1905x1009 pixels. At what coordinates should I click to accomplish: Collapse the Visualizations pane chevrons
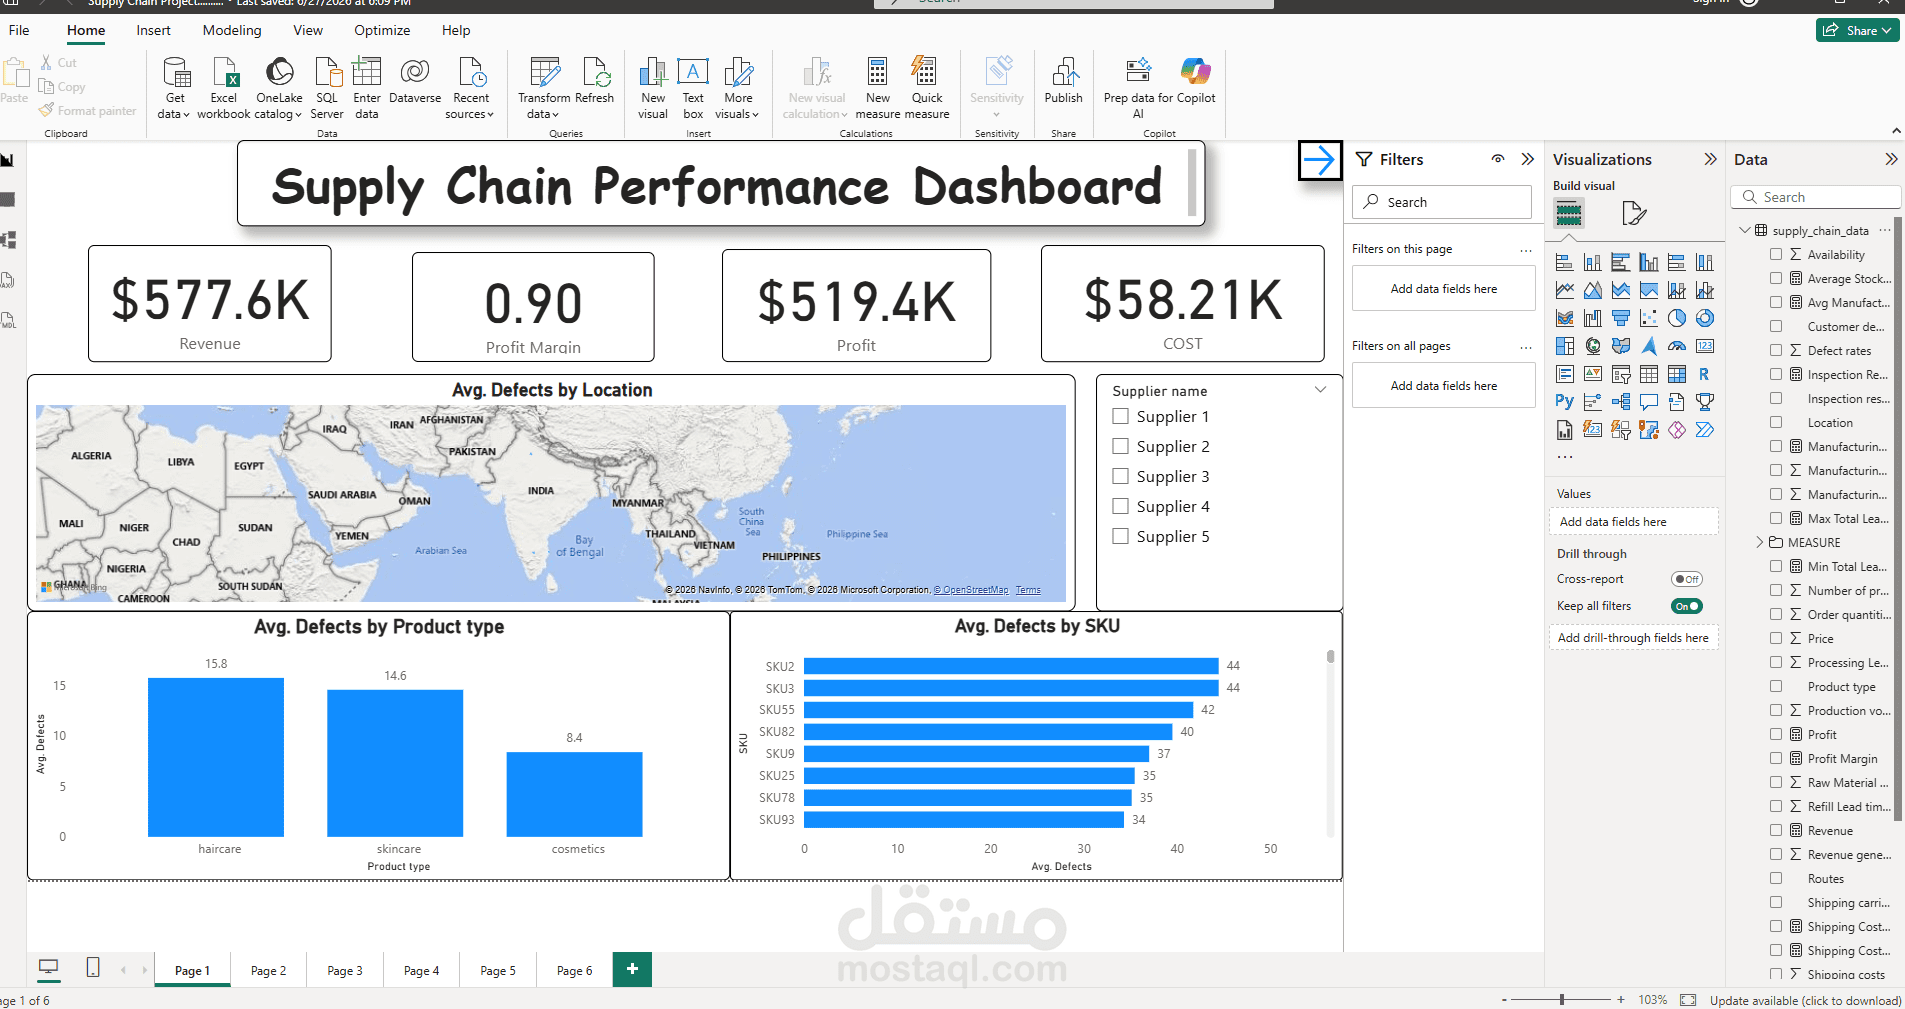point(1710,159)
